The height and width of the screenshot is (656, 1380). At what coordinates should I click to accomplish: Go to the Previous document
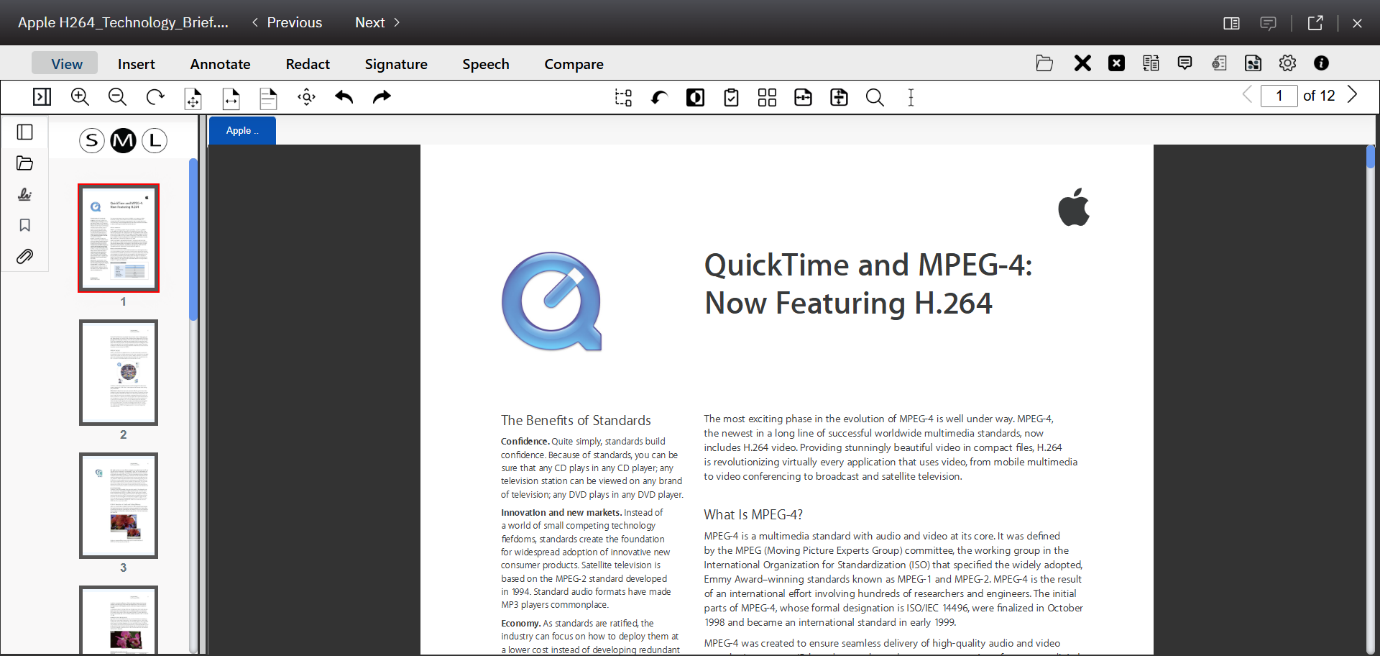286,23
